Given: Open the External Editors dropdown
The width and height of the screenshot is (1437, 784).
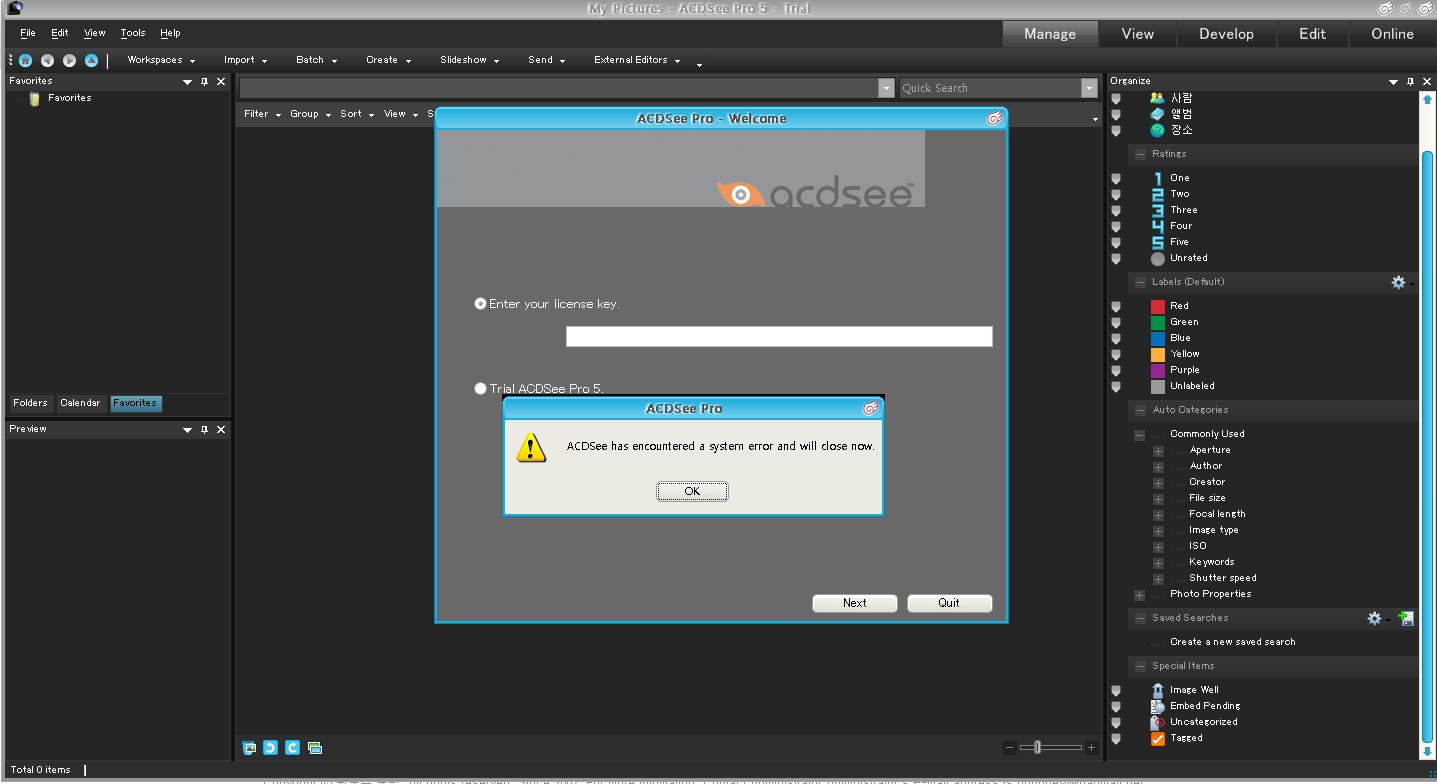Looking at the screenshot, I should [637, 60].
